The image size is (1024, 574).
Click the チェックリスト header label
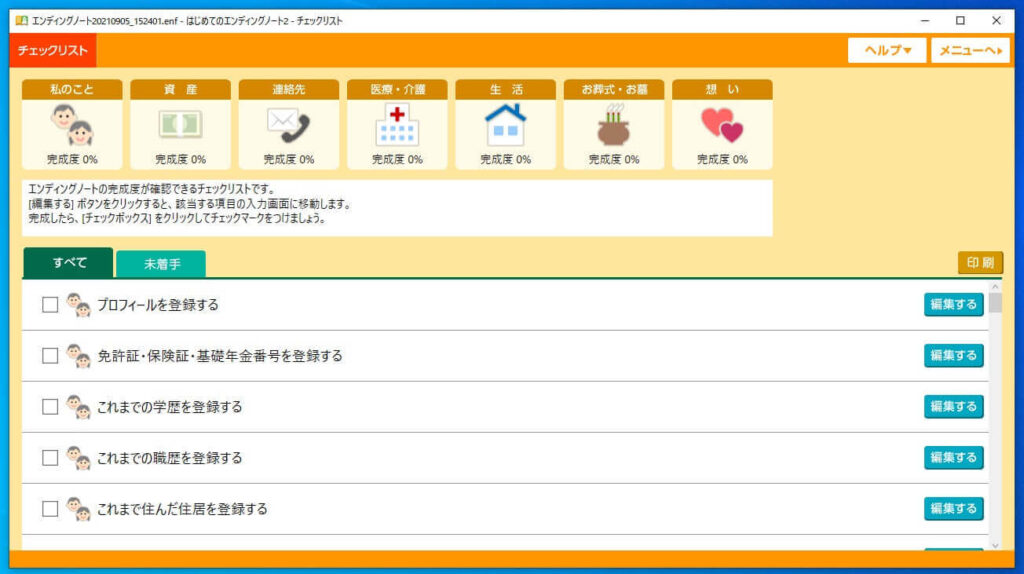(x=53, y=50)
